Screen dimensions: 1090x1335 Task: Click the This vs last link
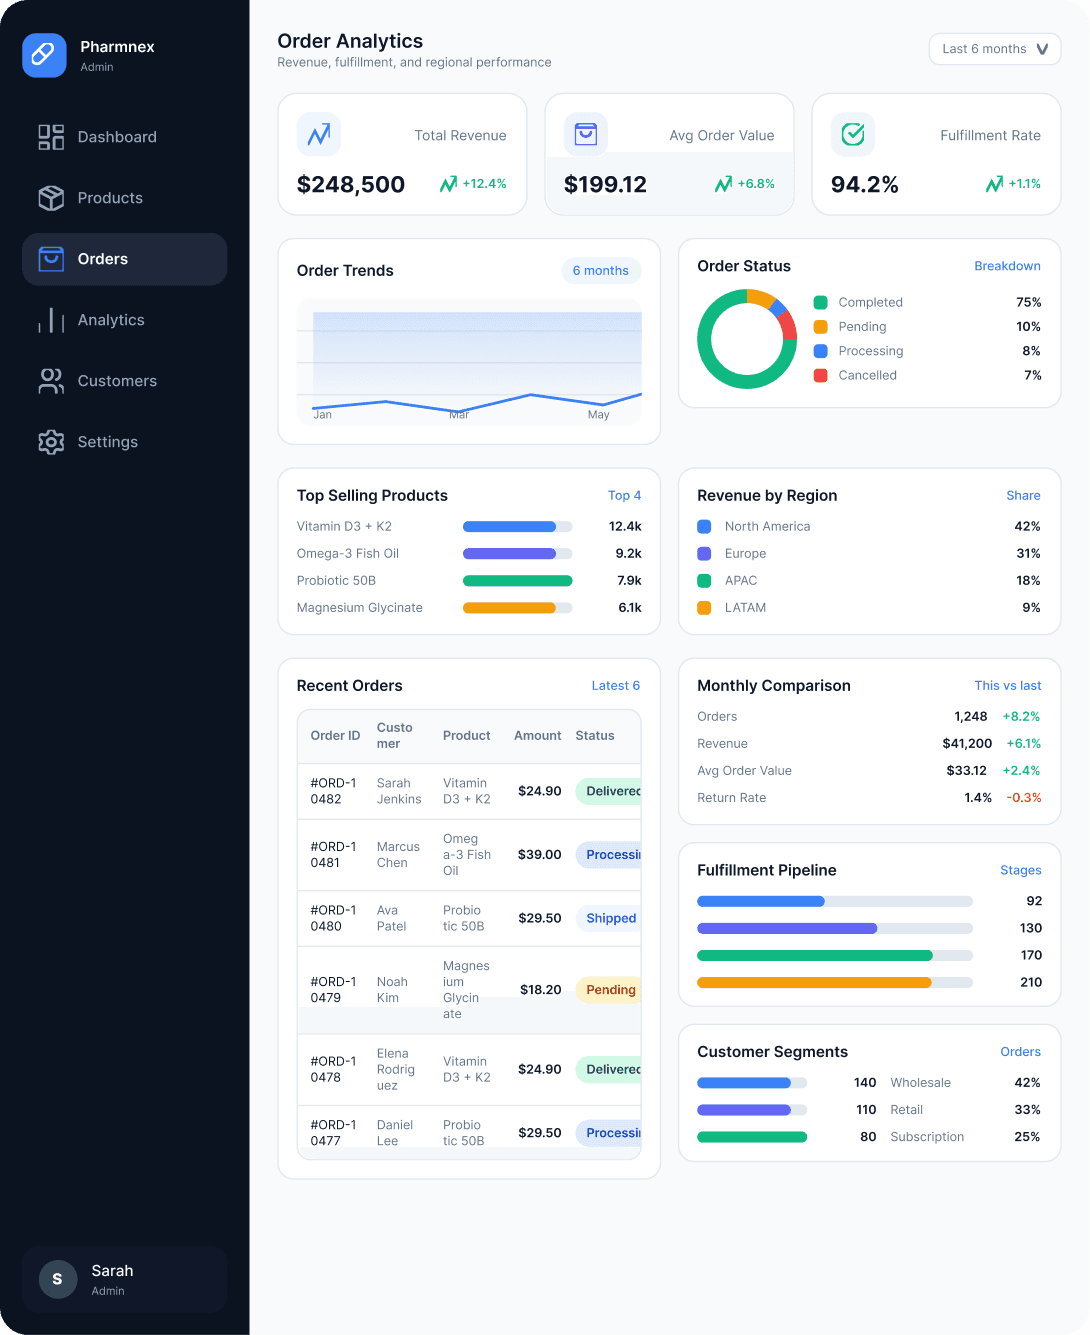coord(1008,686)
